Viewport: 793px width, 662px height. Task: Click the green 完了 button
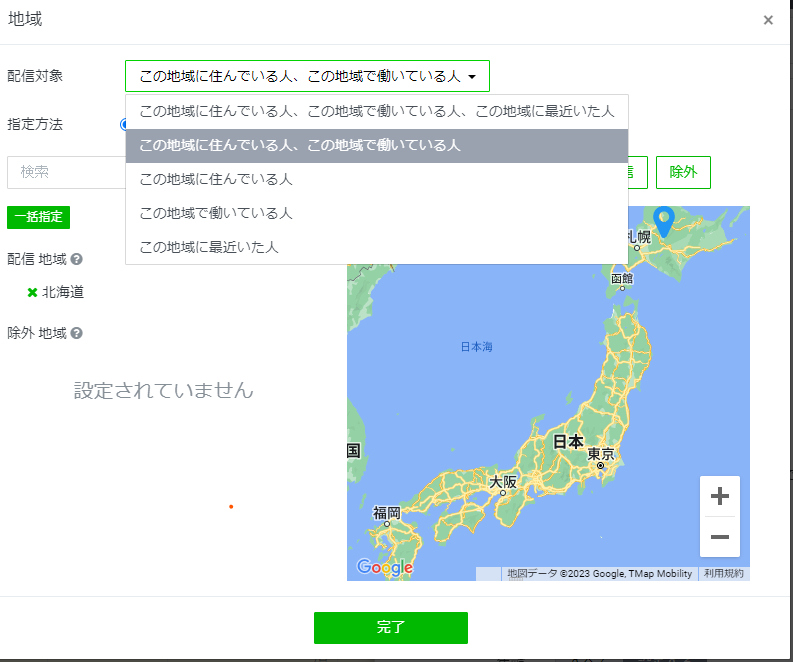click(x=390, y=628)
